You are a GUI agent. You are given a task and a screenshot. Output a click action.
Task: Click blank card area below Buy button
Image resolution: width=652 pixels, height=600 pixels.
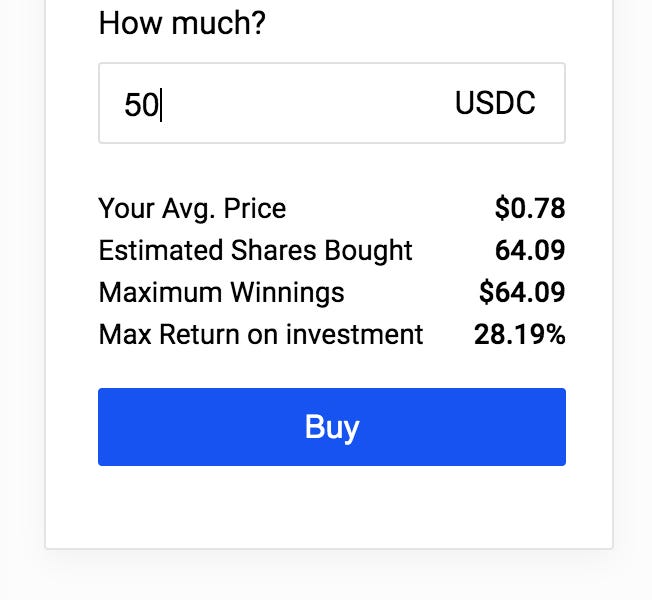coord(330,507)
